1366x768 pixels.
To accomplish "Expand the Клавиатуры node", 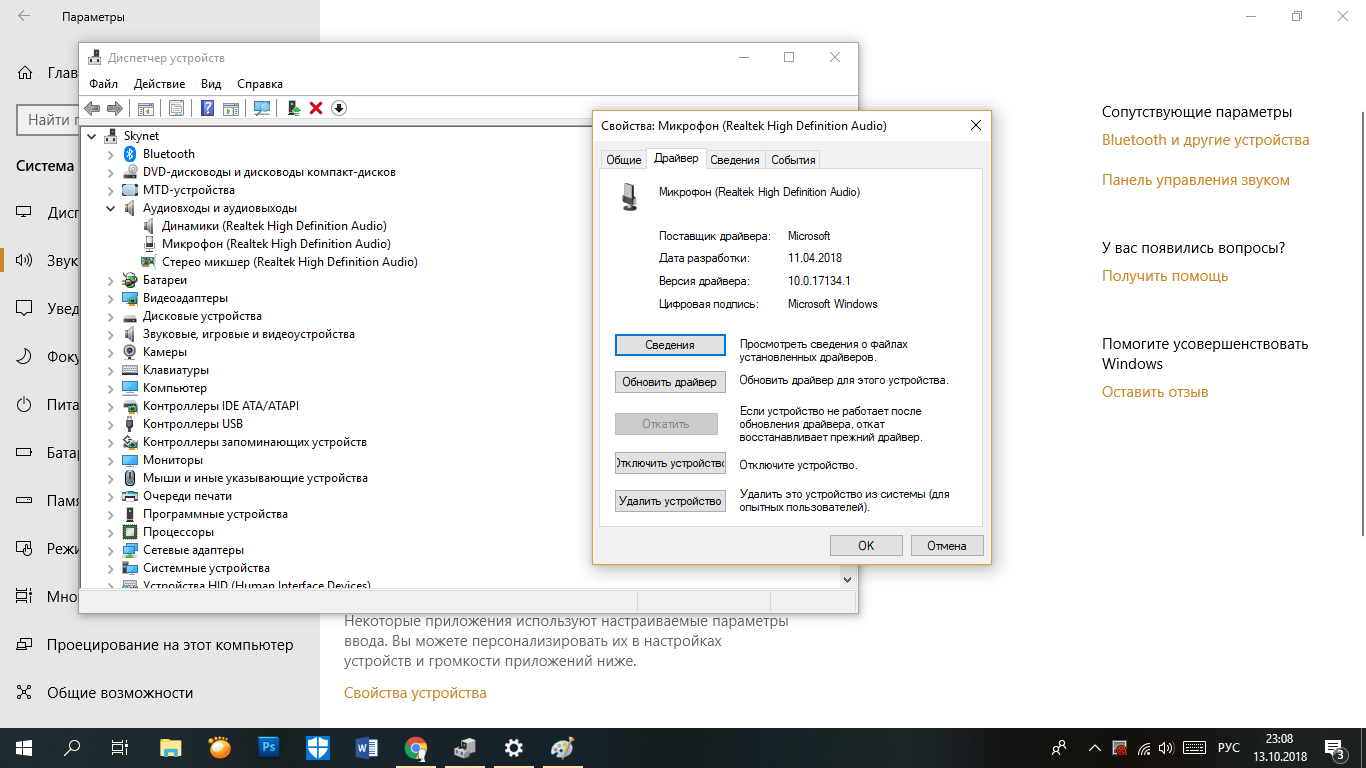I will 110,370.
